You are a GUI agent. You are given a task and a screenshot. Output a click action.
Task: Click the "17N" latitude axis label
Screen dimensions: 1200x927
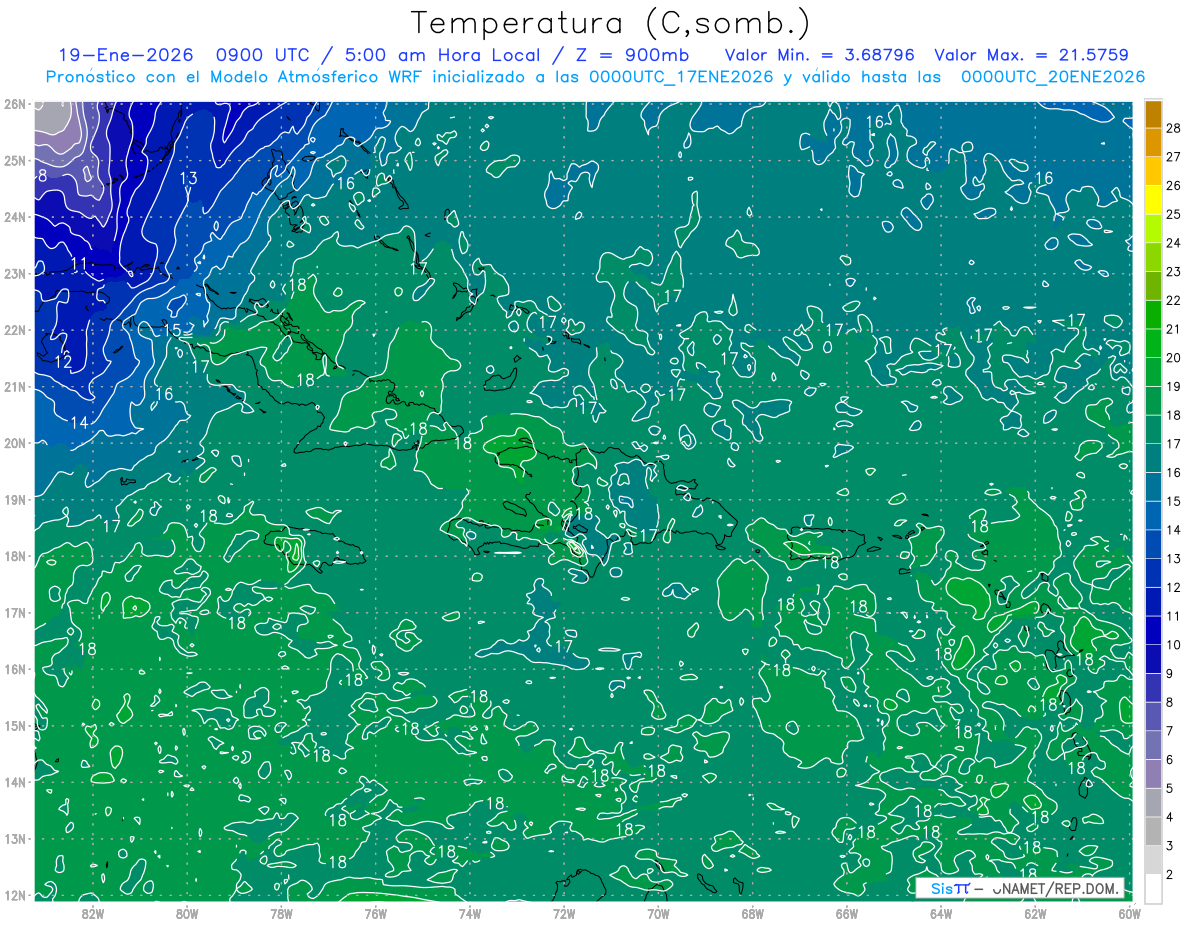(x=15, y=613)
